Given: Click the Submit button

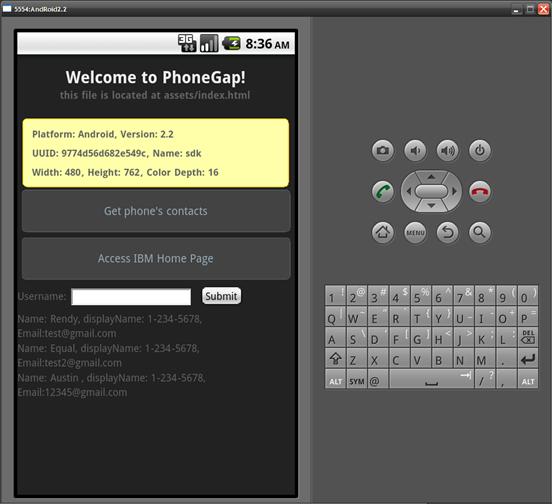Looking at the screenshot, I should point(221,296).
